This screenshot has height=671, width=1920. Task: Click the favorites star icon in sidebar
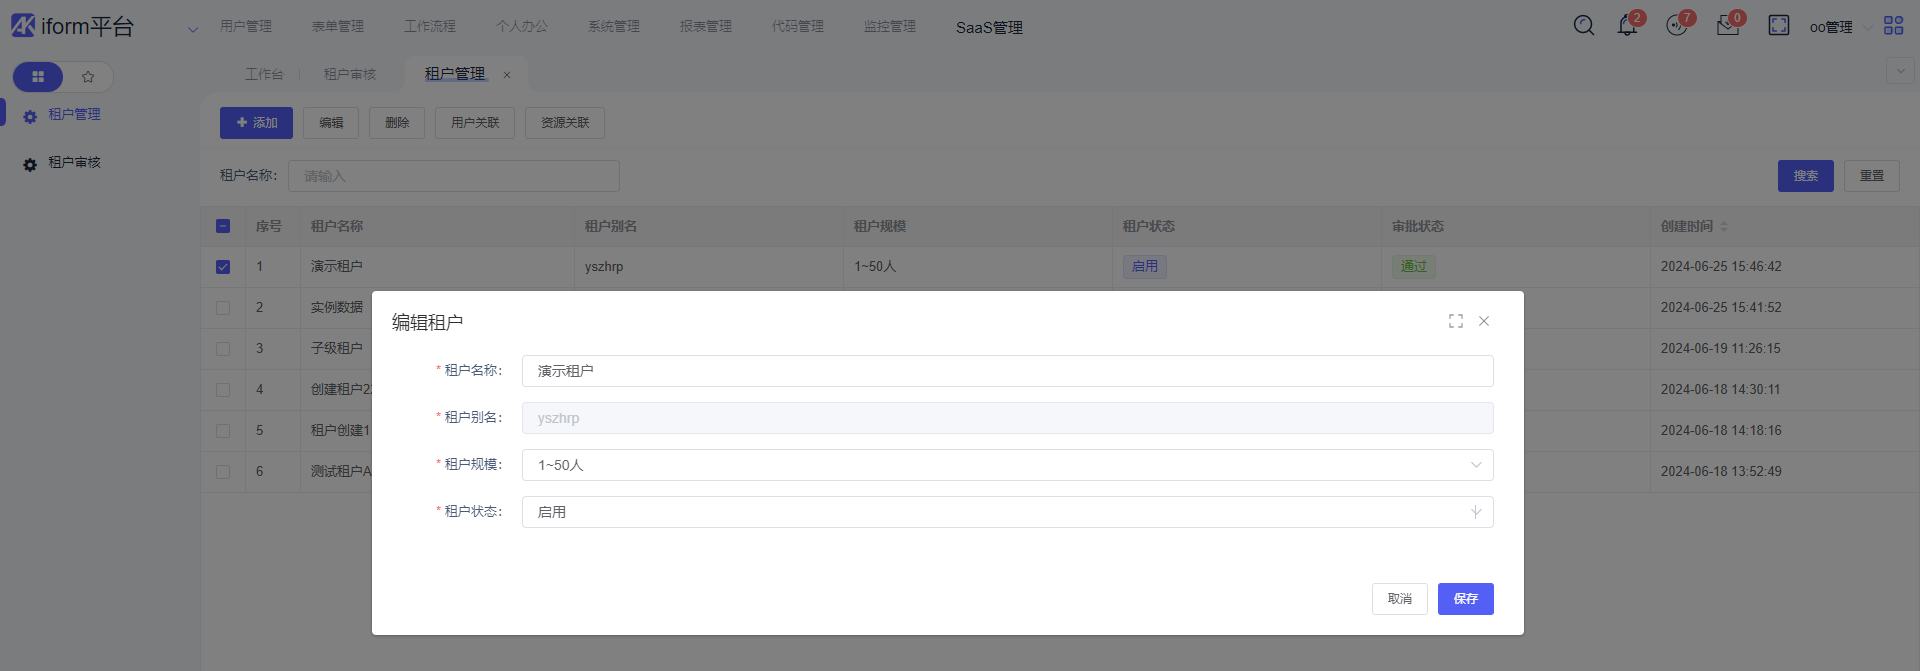(88, 77)
